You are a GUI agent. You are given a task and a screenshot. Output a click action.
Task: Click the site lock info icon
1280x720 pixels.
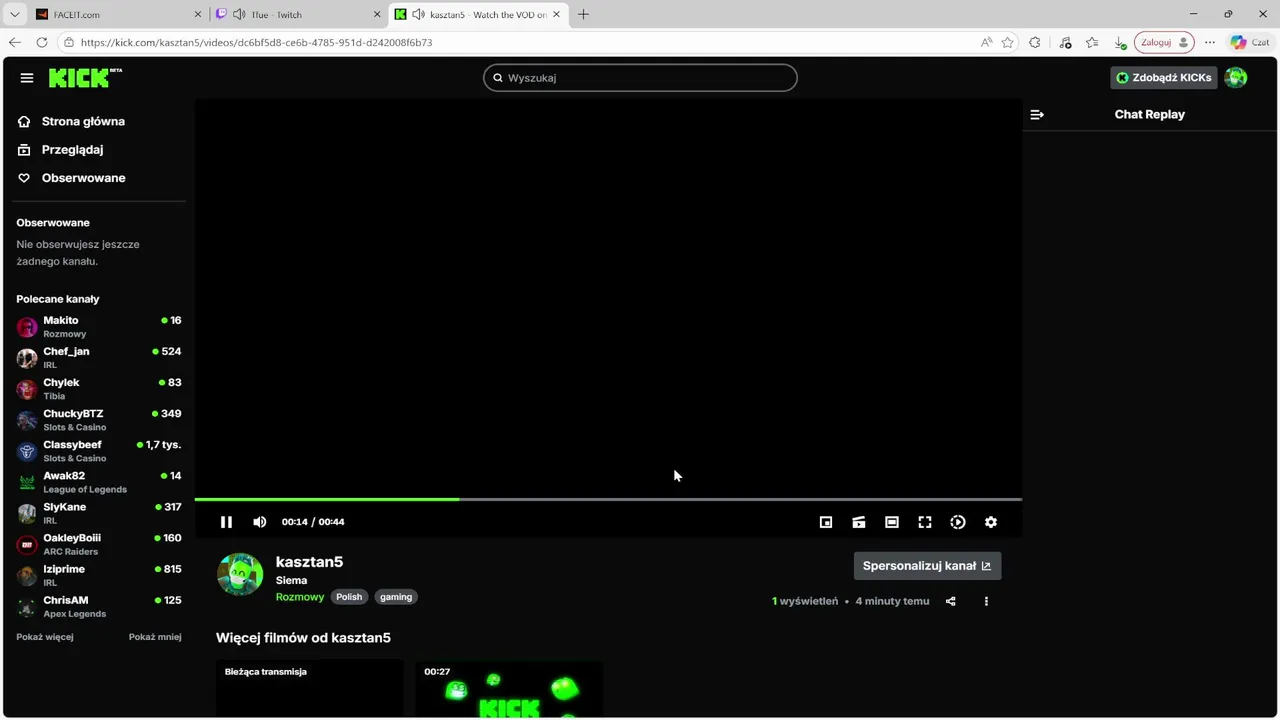pos(69,42)
